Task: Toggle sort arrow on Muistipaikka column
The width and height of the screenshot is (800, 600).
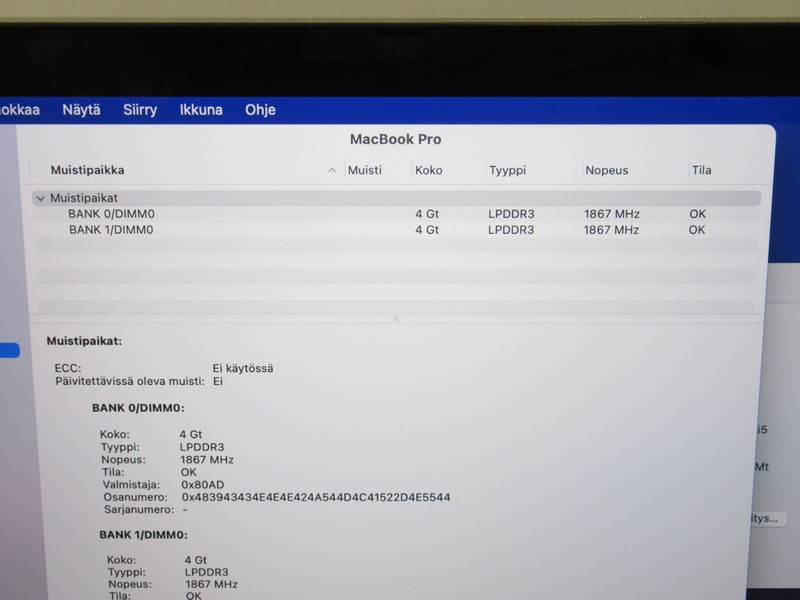Action: [332, 170]
